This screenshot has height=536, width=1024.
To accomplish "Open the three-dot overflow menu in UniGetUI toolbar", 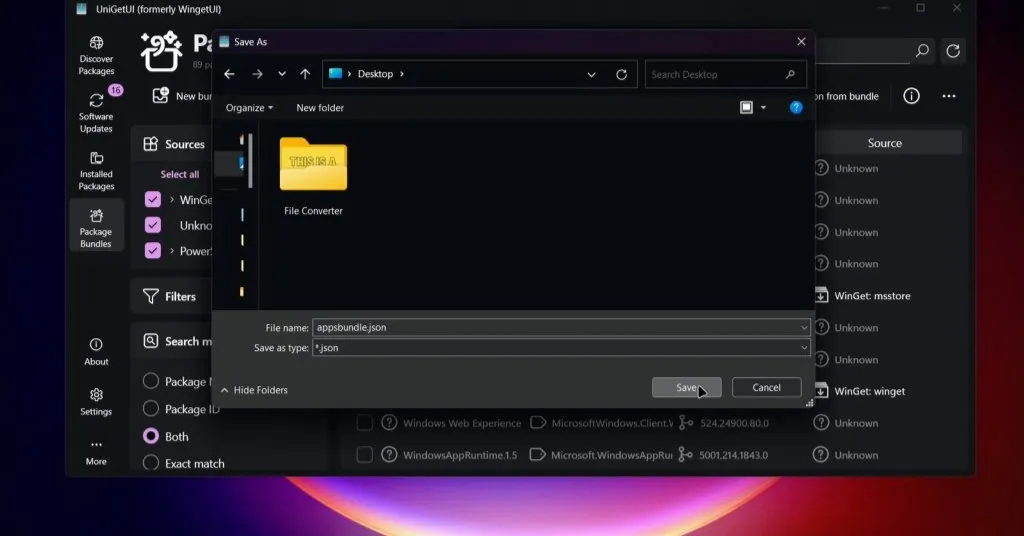I will click(x=949, y=96).
